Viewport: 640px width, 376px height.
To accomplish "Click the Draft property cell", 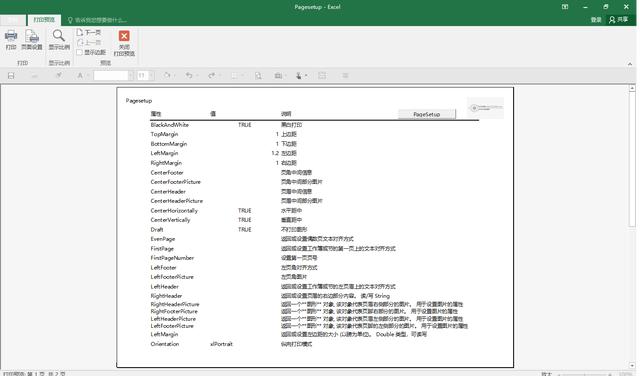I will click(157, 229).
